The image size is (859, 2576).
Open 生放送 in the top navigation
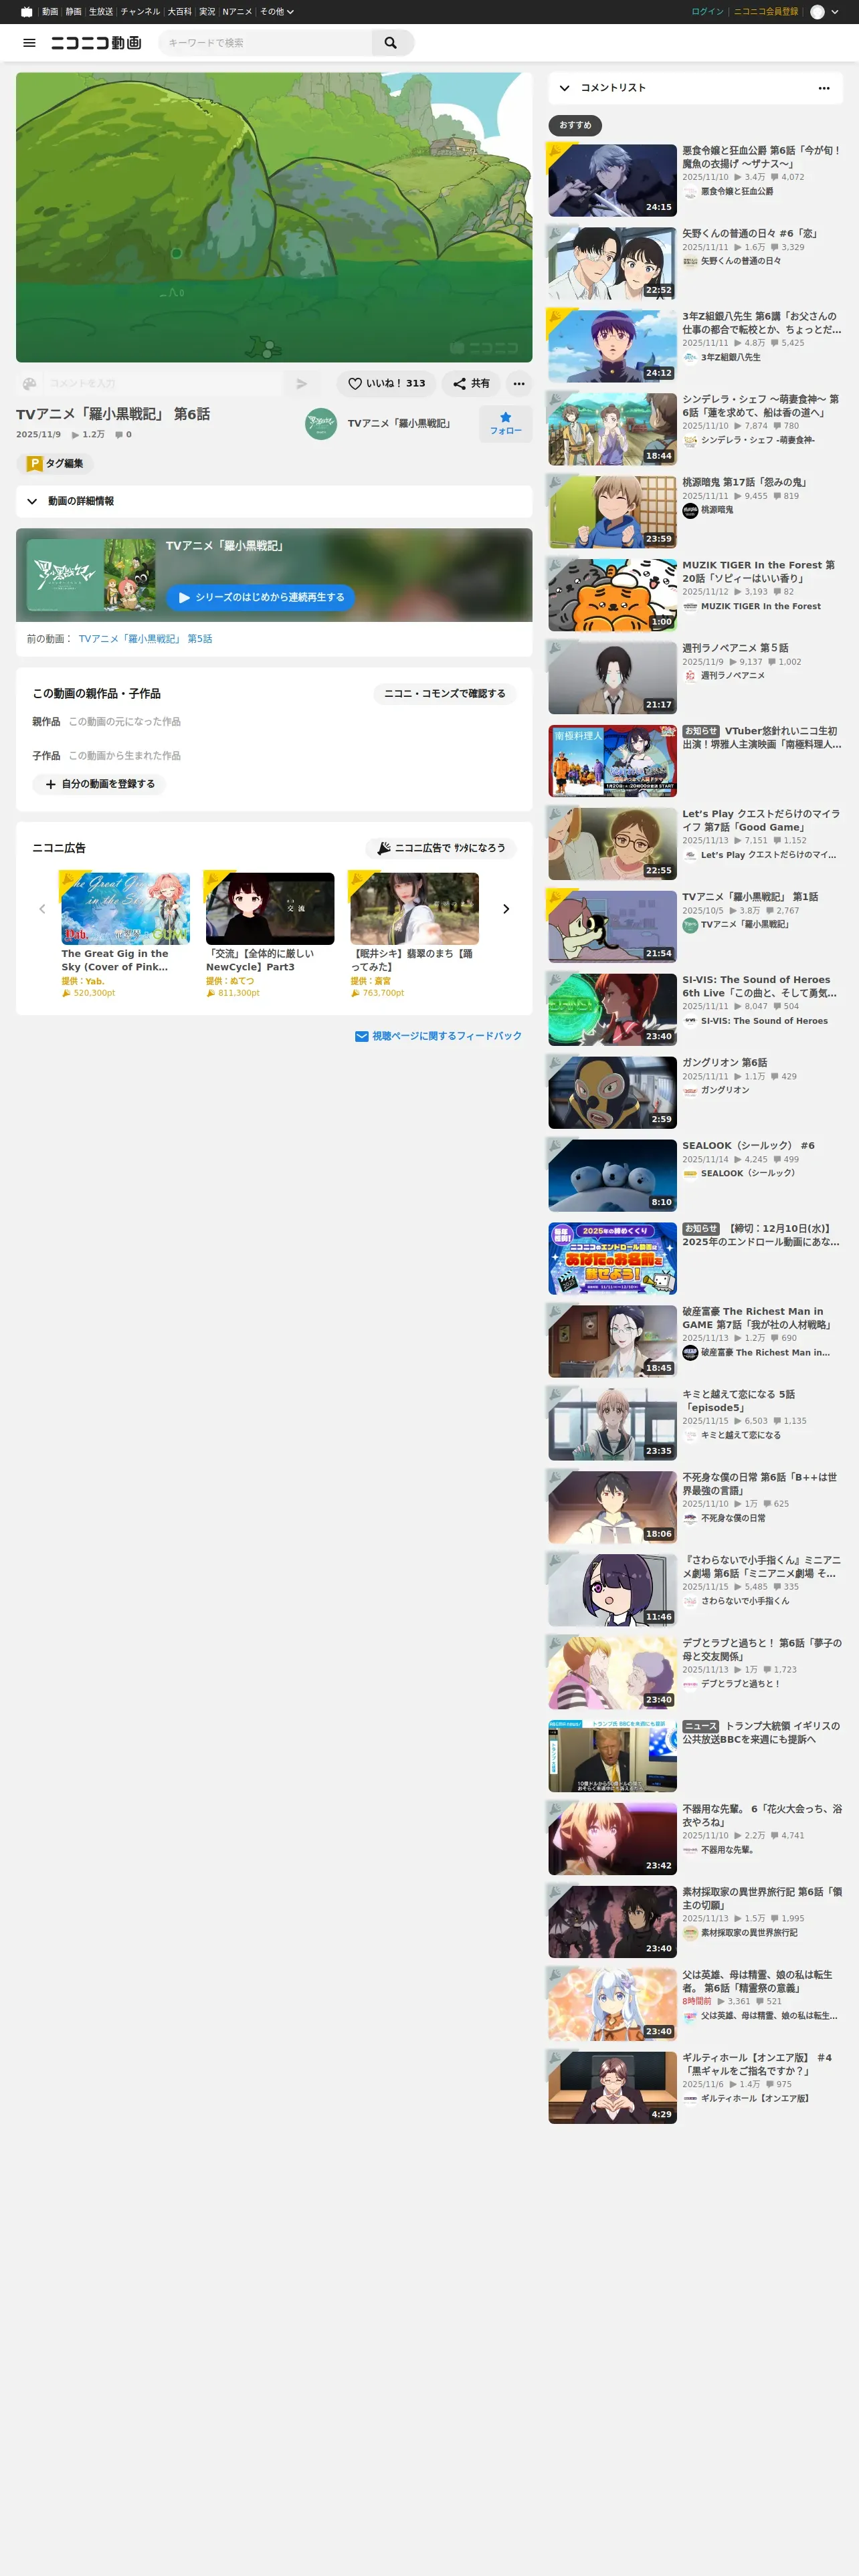[x=101, y=12]
